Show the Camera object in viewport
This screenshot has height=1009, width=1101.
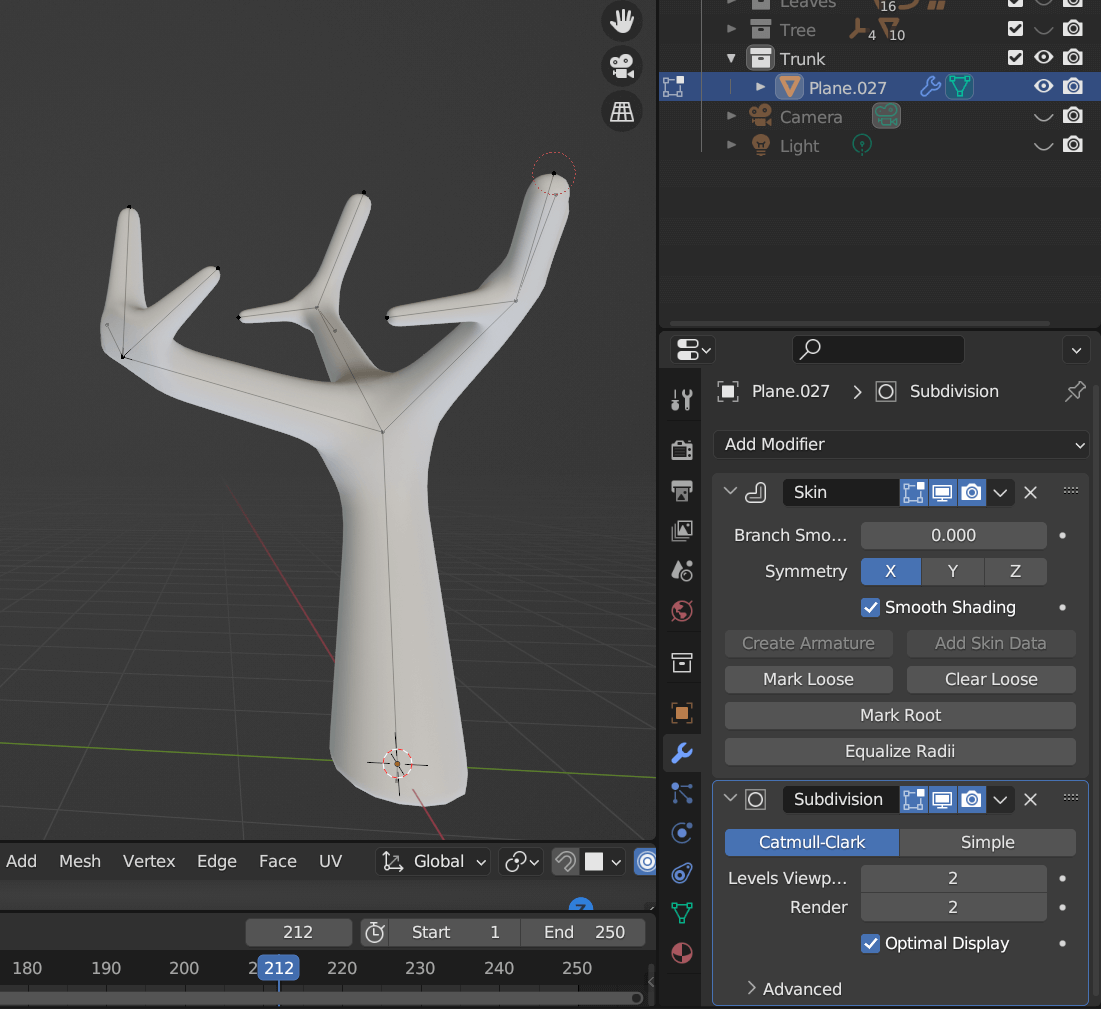[1043, 116]
